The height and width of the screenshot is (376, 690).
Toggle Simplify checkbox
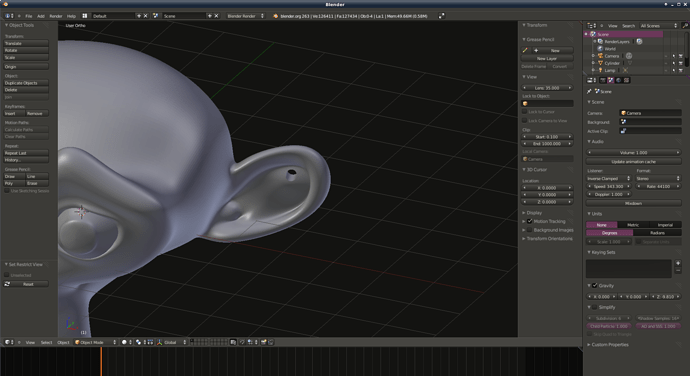pos(595,307)
